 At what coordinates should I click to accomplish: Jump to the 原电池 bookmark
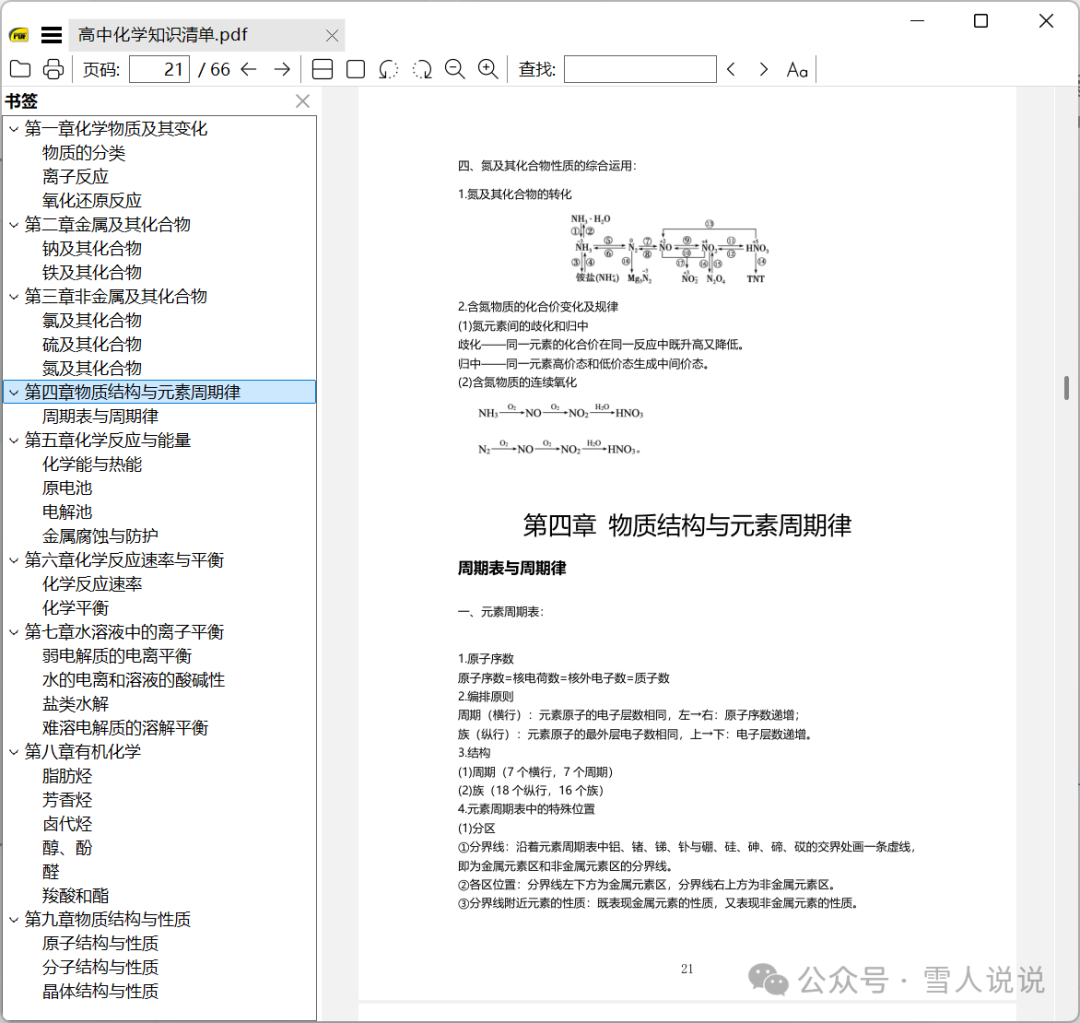[67, 487]
